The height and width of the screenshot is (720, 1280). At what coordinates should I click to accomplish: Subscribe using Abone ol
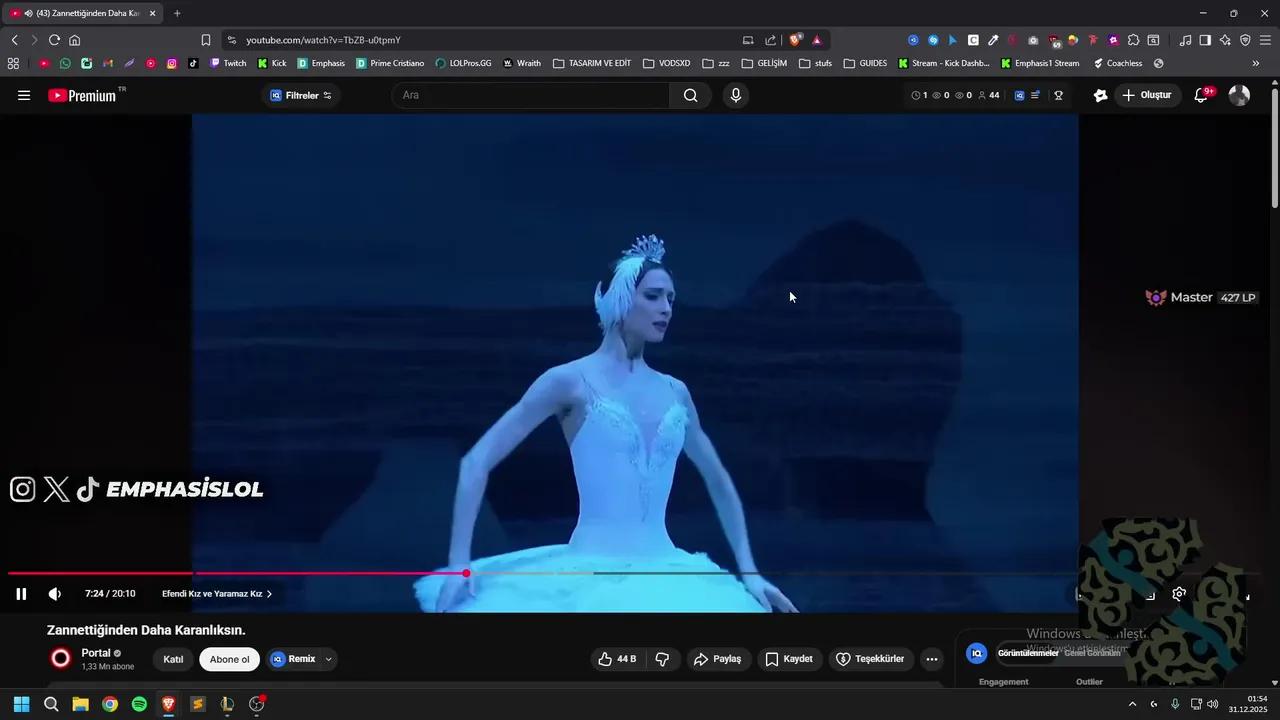[x=229, y=659]
